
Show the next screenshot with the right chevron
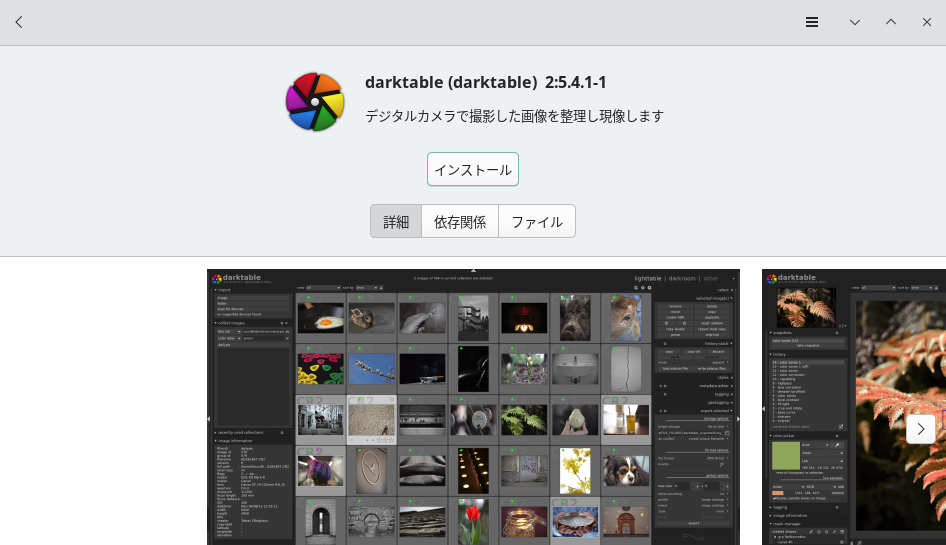pyautogui.click(x=920, y=429)
